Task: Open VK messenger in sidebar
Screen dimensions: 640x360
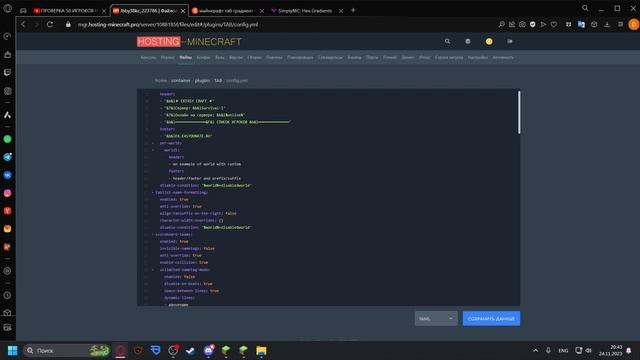Action: [x=7, y=175]
